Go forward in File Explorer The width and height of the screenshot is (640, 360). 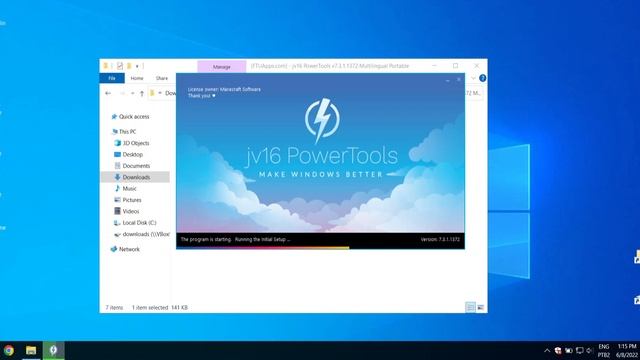pyautogui.click(x=122, y=93)
